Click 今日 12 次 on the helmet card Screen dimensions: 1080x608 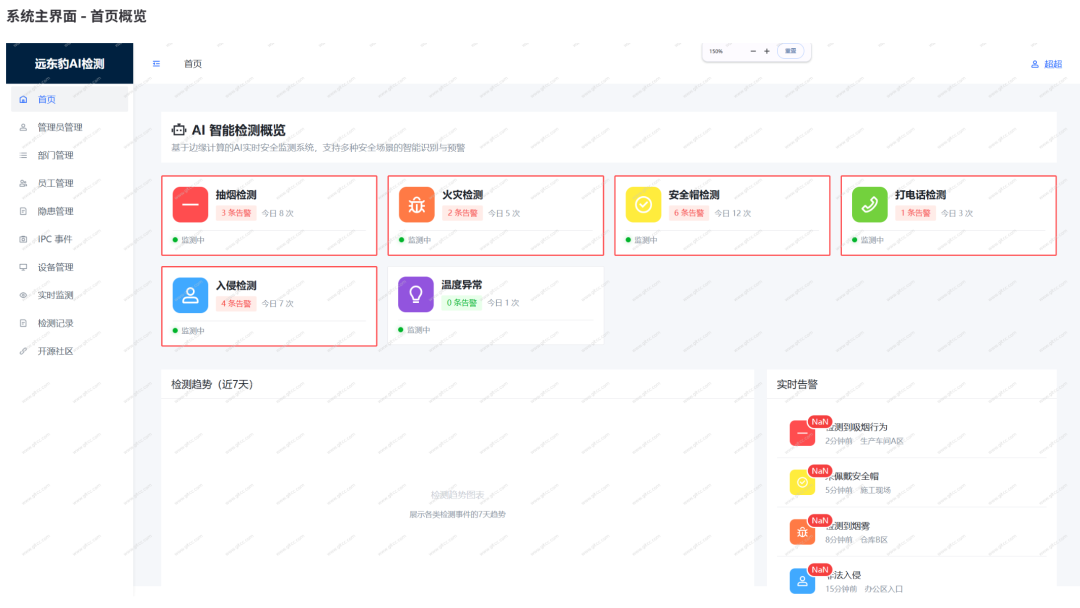tap(733, 213)
